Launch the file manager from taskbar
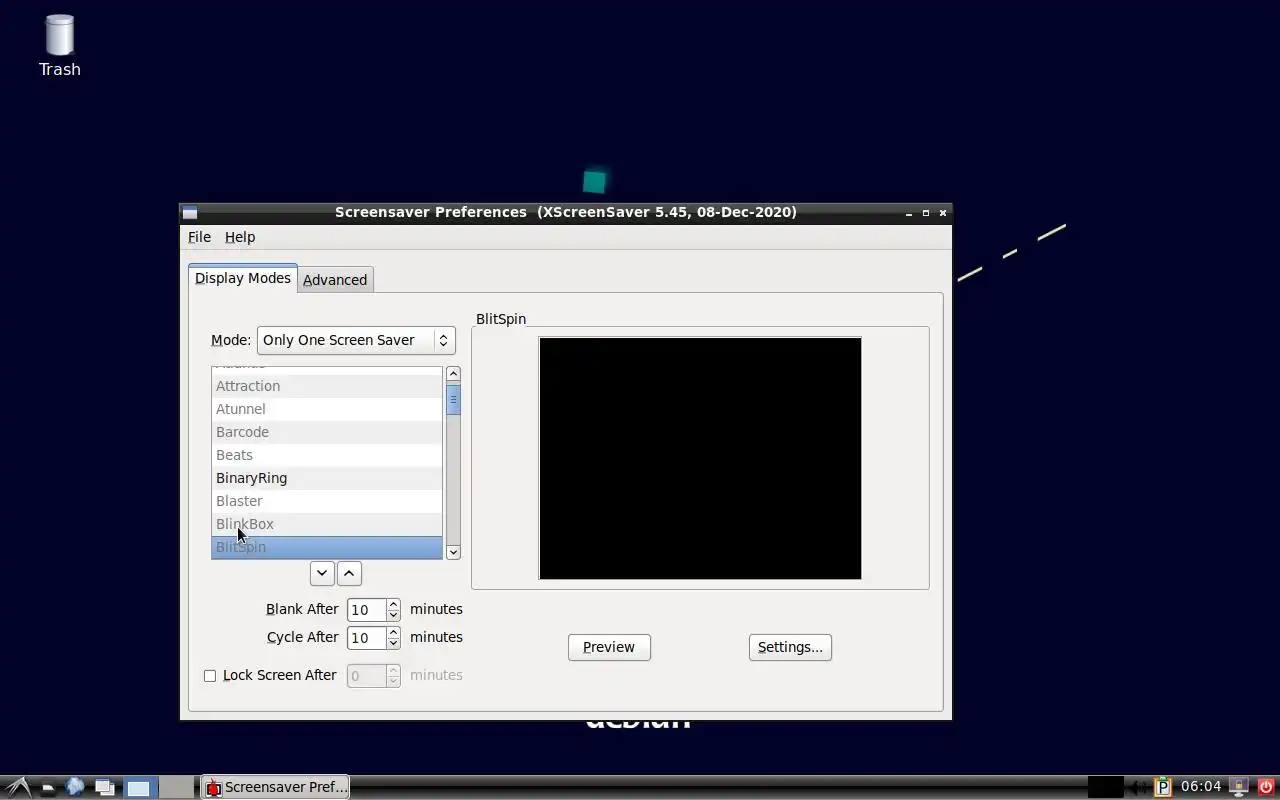This screenshot has width=1280, height=800. point(47,787)
